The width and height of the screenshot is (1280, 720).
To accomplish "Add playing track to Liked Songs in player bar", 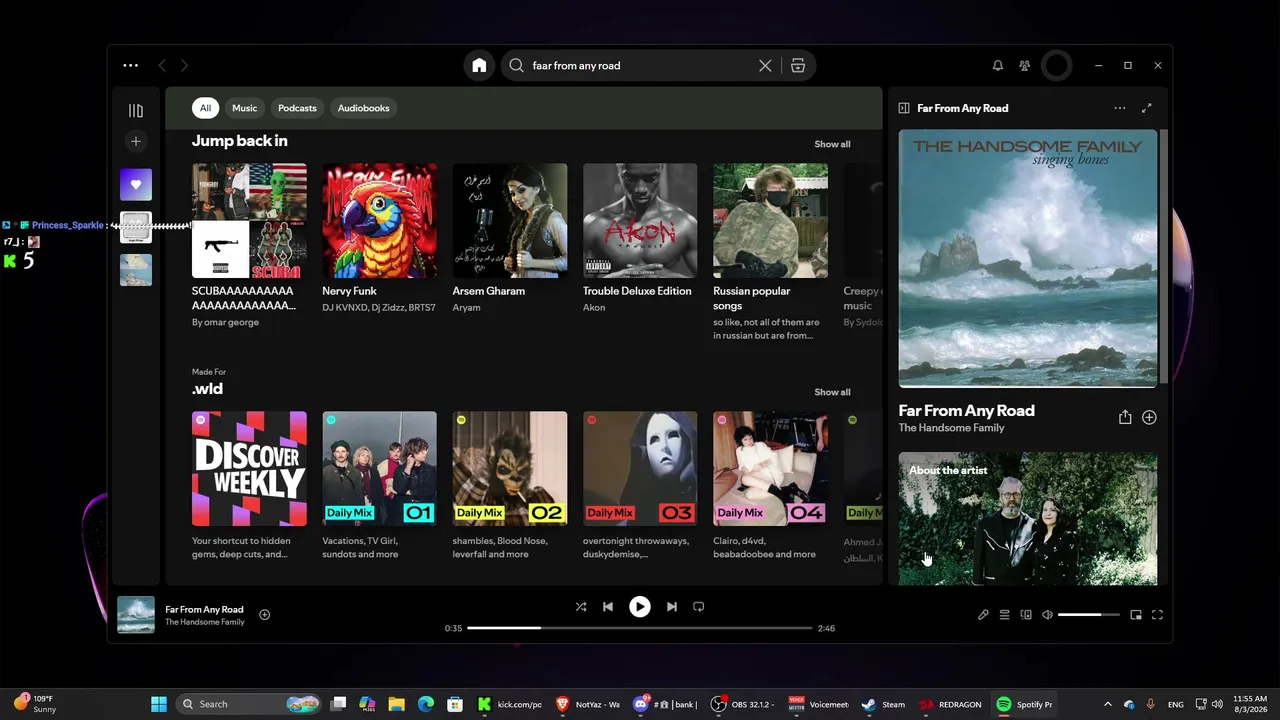I will pos(265,615).
